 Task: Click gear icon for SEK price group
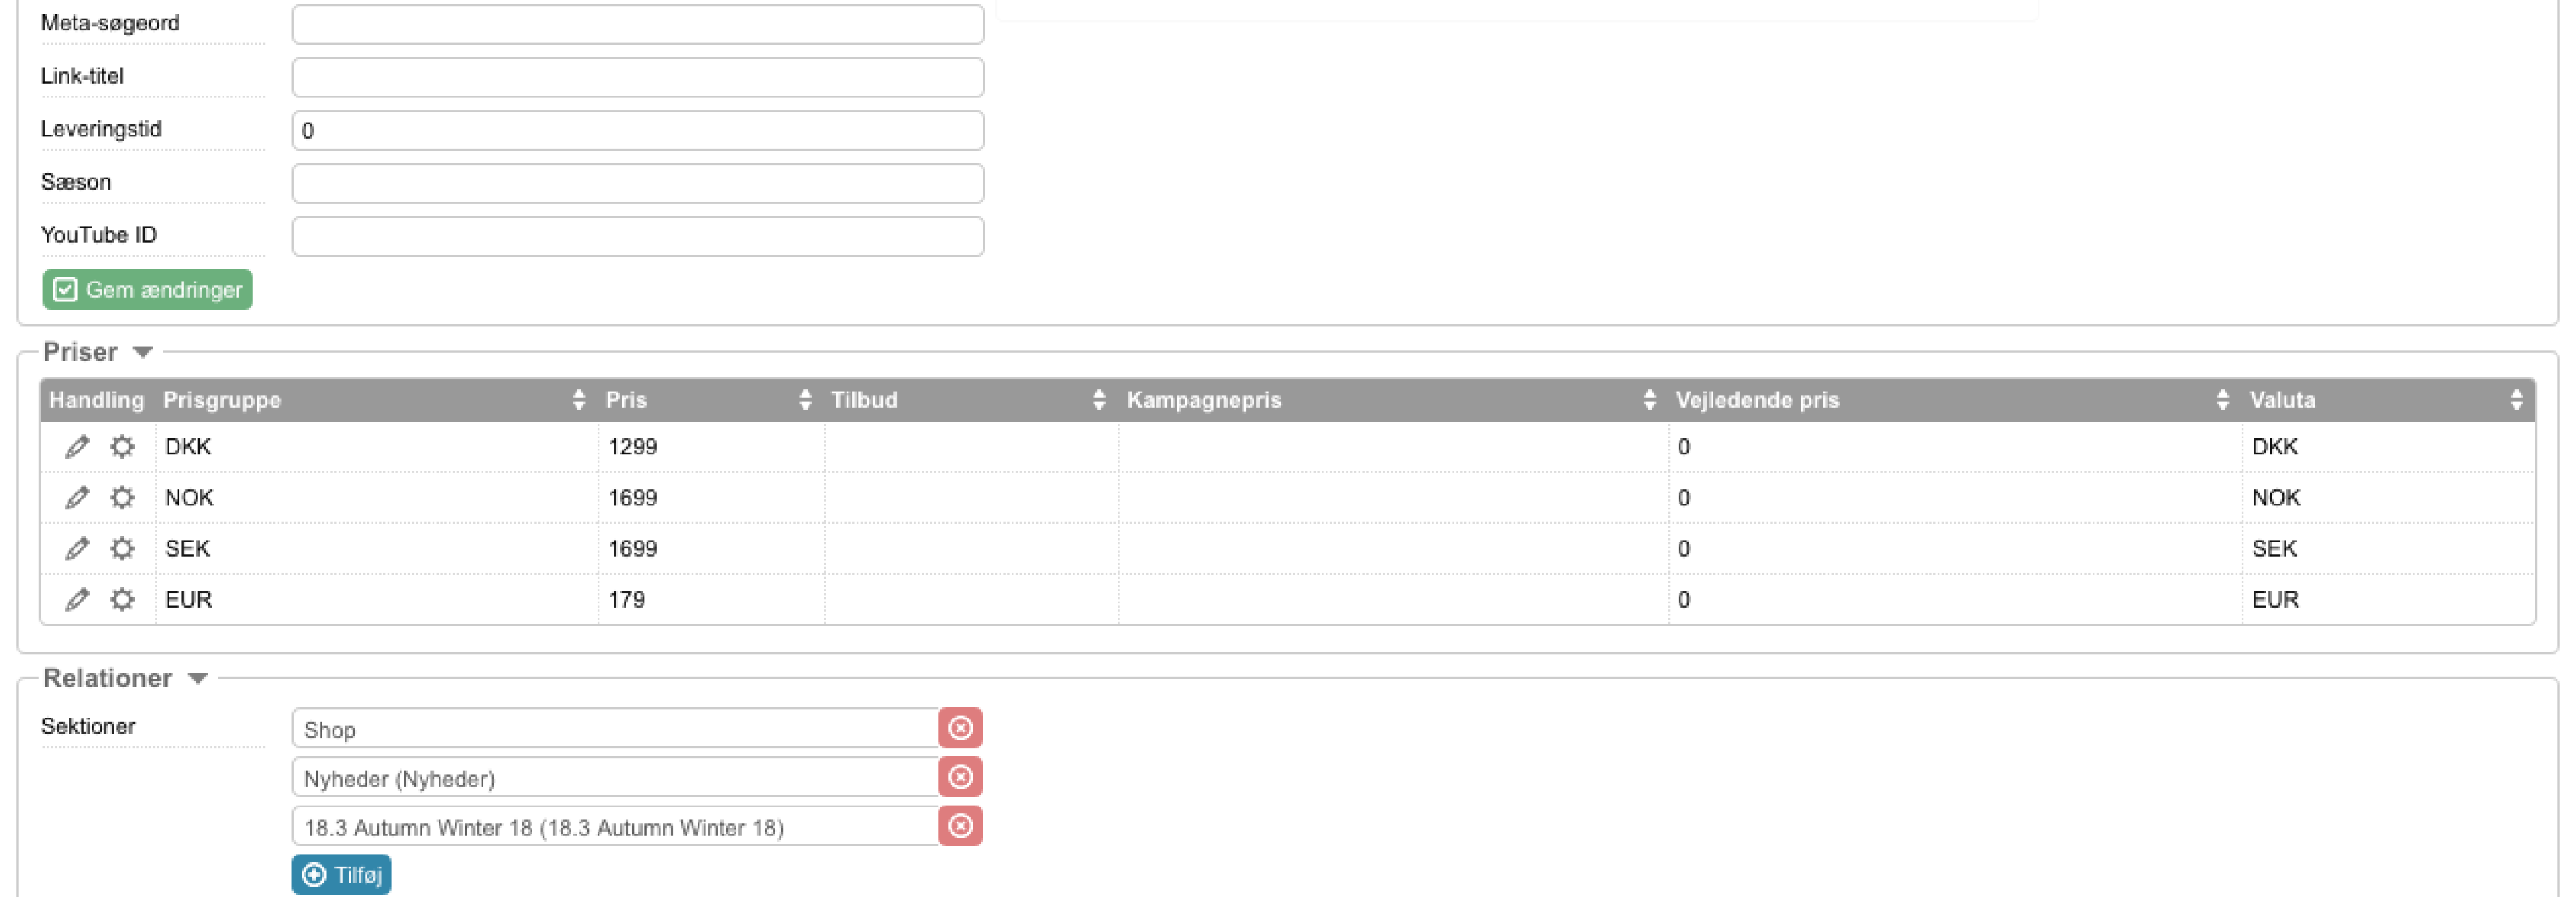pyautogui.click(x=122, y=548)
